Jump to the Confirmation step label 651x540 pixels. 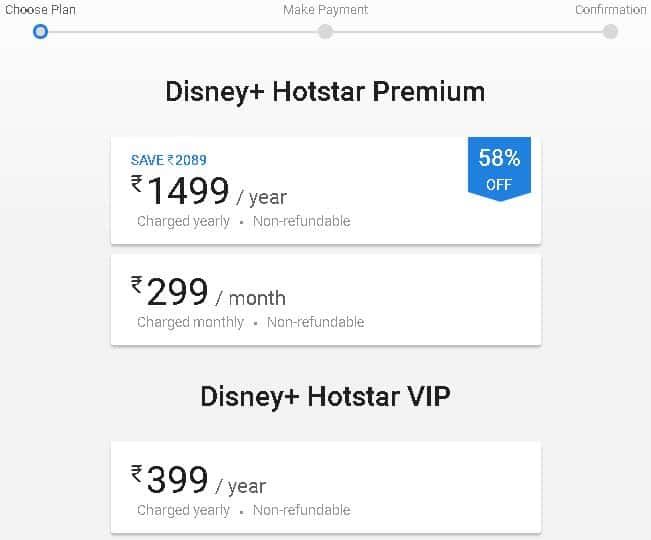(610, 10)
